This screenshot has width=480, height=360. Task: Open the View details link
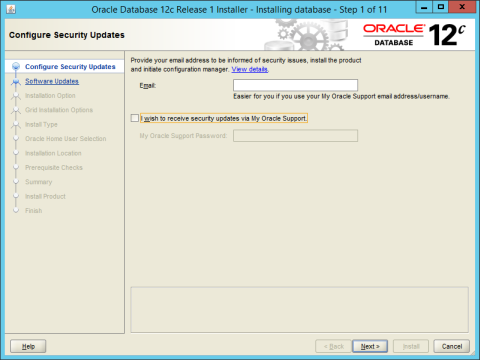[x=250, y=69]
